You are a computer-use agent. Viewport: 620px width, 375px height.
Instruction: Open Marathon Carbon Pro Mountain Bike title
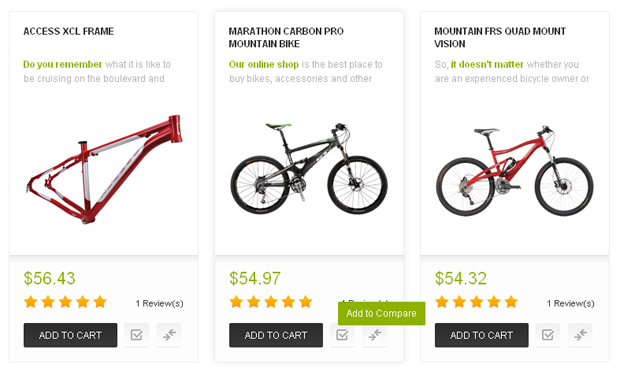click(x=286, y=37)
